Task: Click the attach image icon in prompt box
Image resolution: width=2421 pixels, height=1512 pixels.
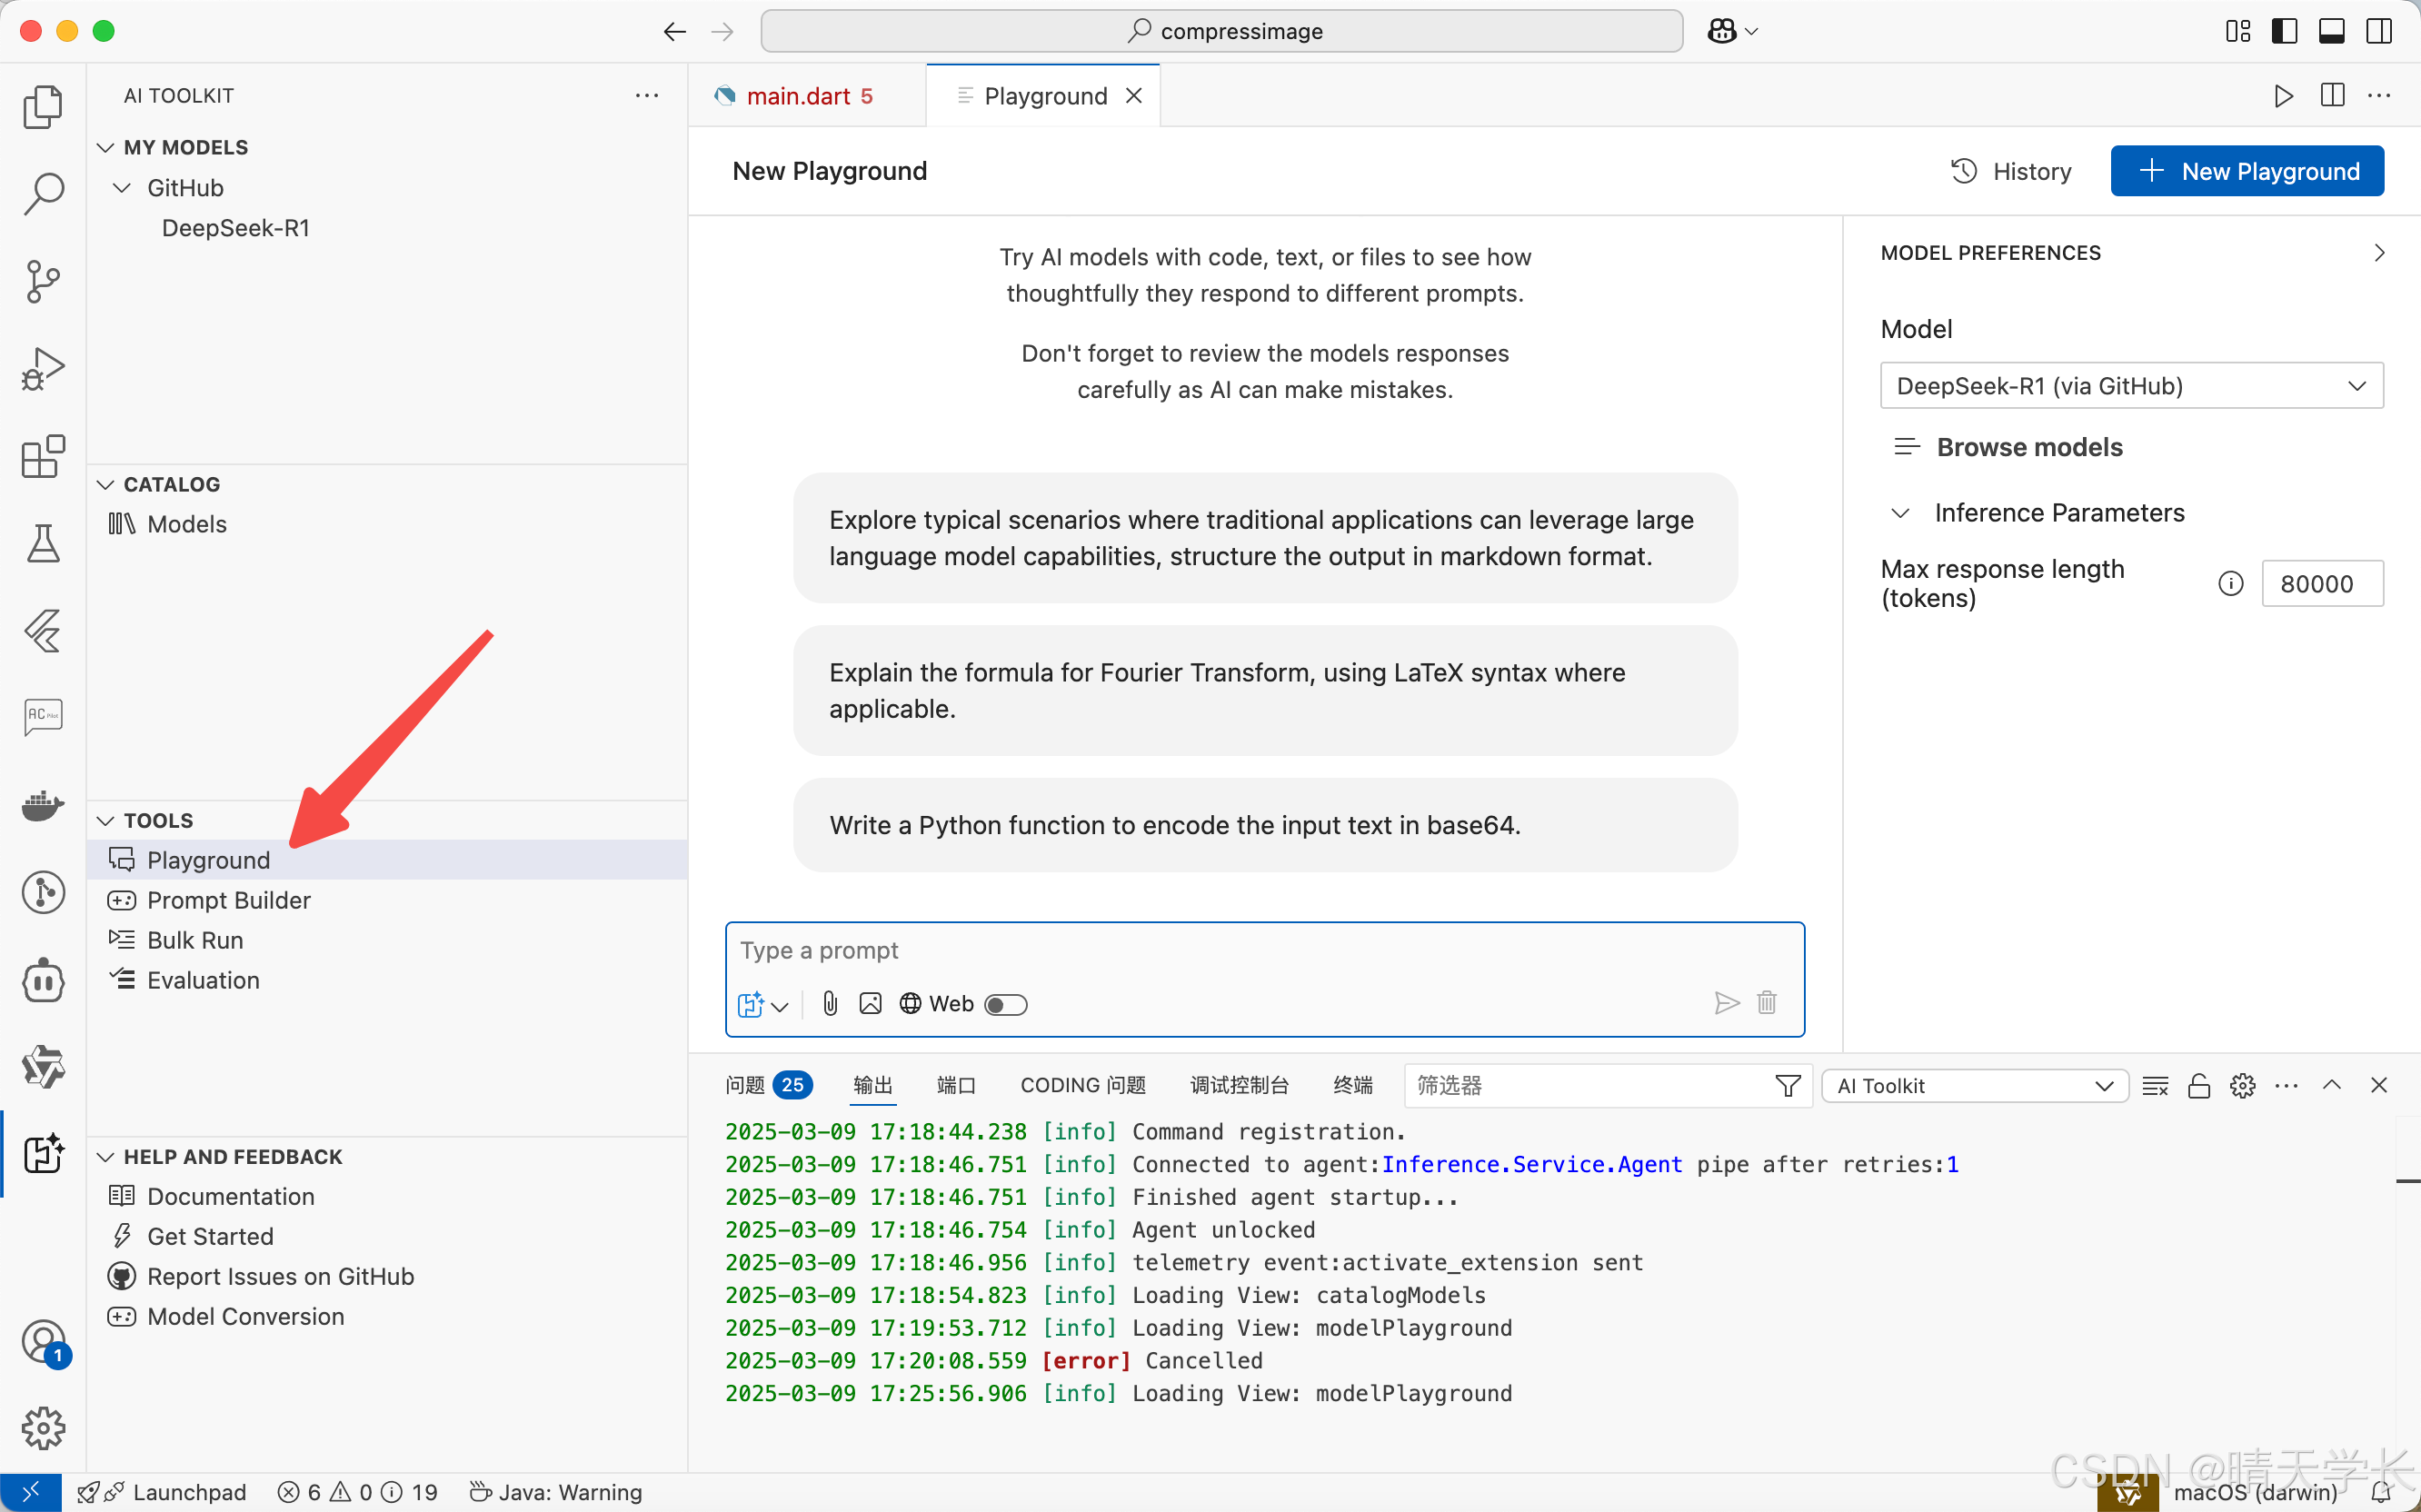Action: 870,1003
